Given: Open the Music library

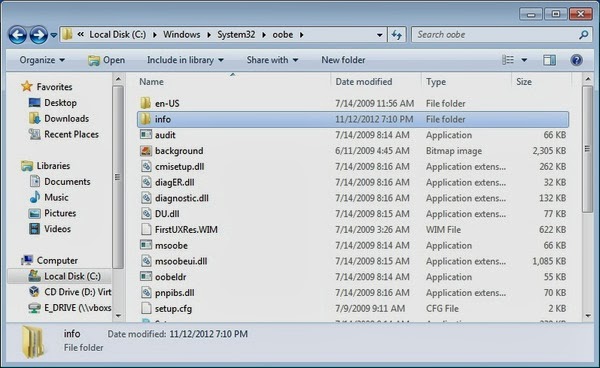Looking at the screenshot, I should (56, 197).
